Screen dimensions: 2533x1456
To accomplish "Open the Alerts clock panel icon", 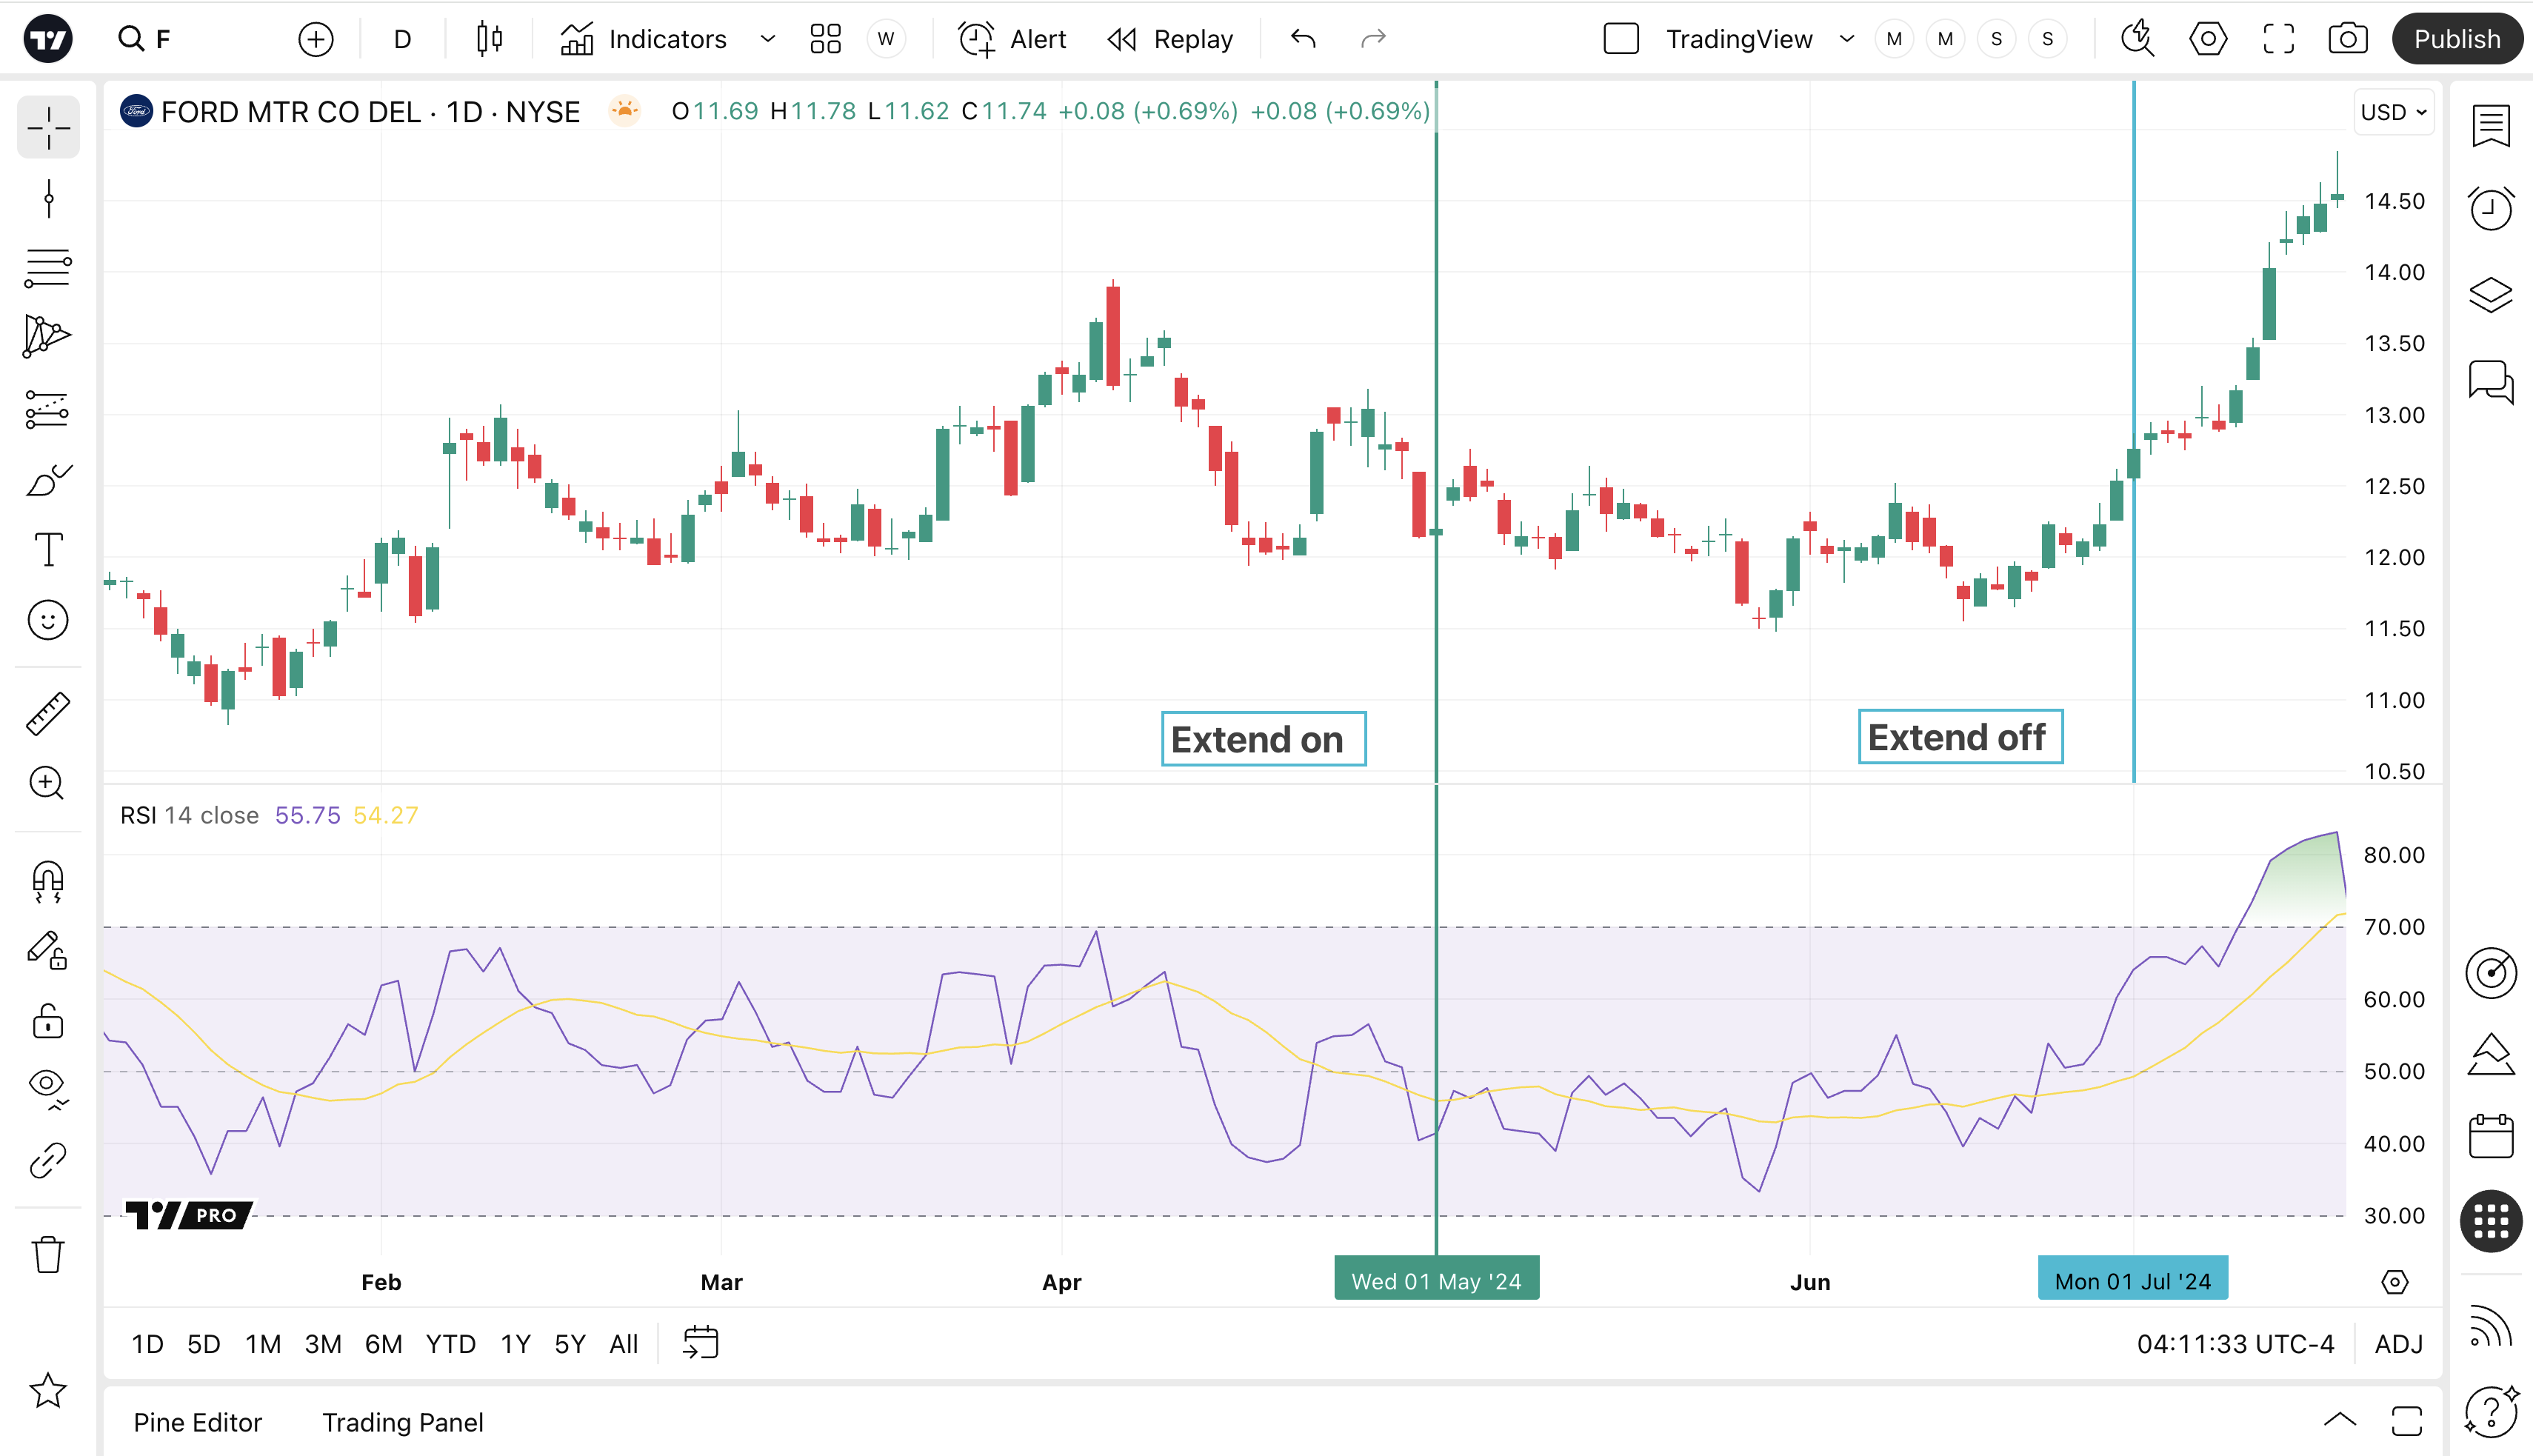I will coord(2490,209).
